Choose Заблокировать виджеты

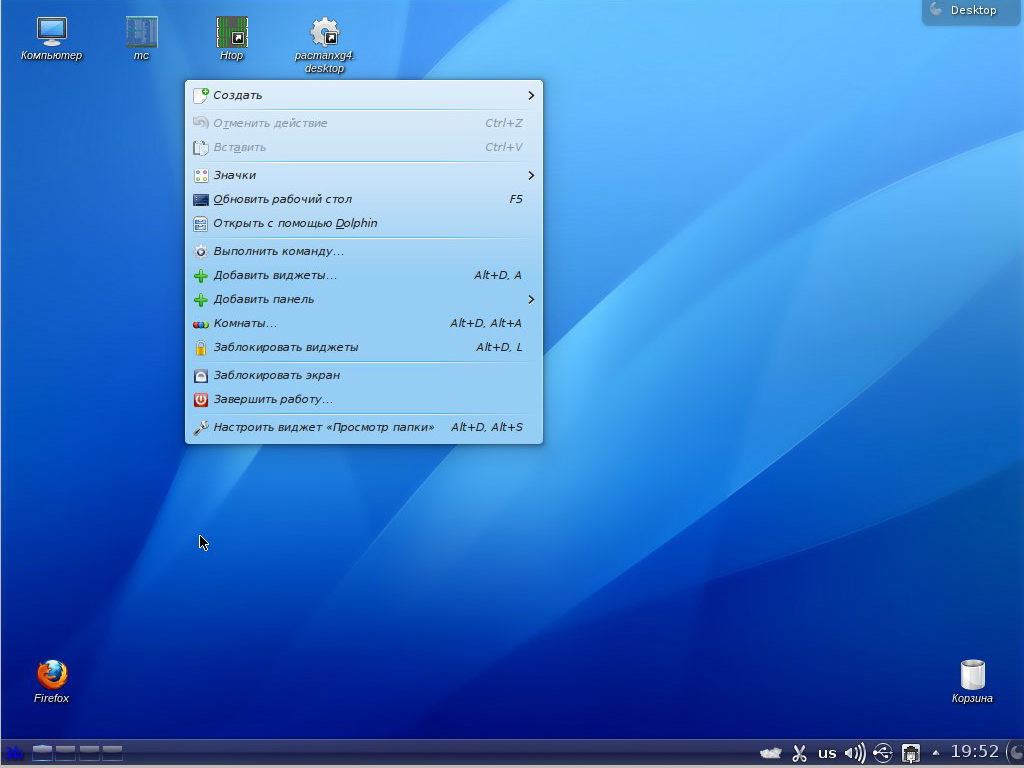coord(364,347)
